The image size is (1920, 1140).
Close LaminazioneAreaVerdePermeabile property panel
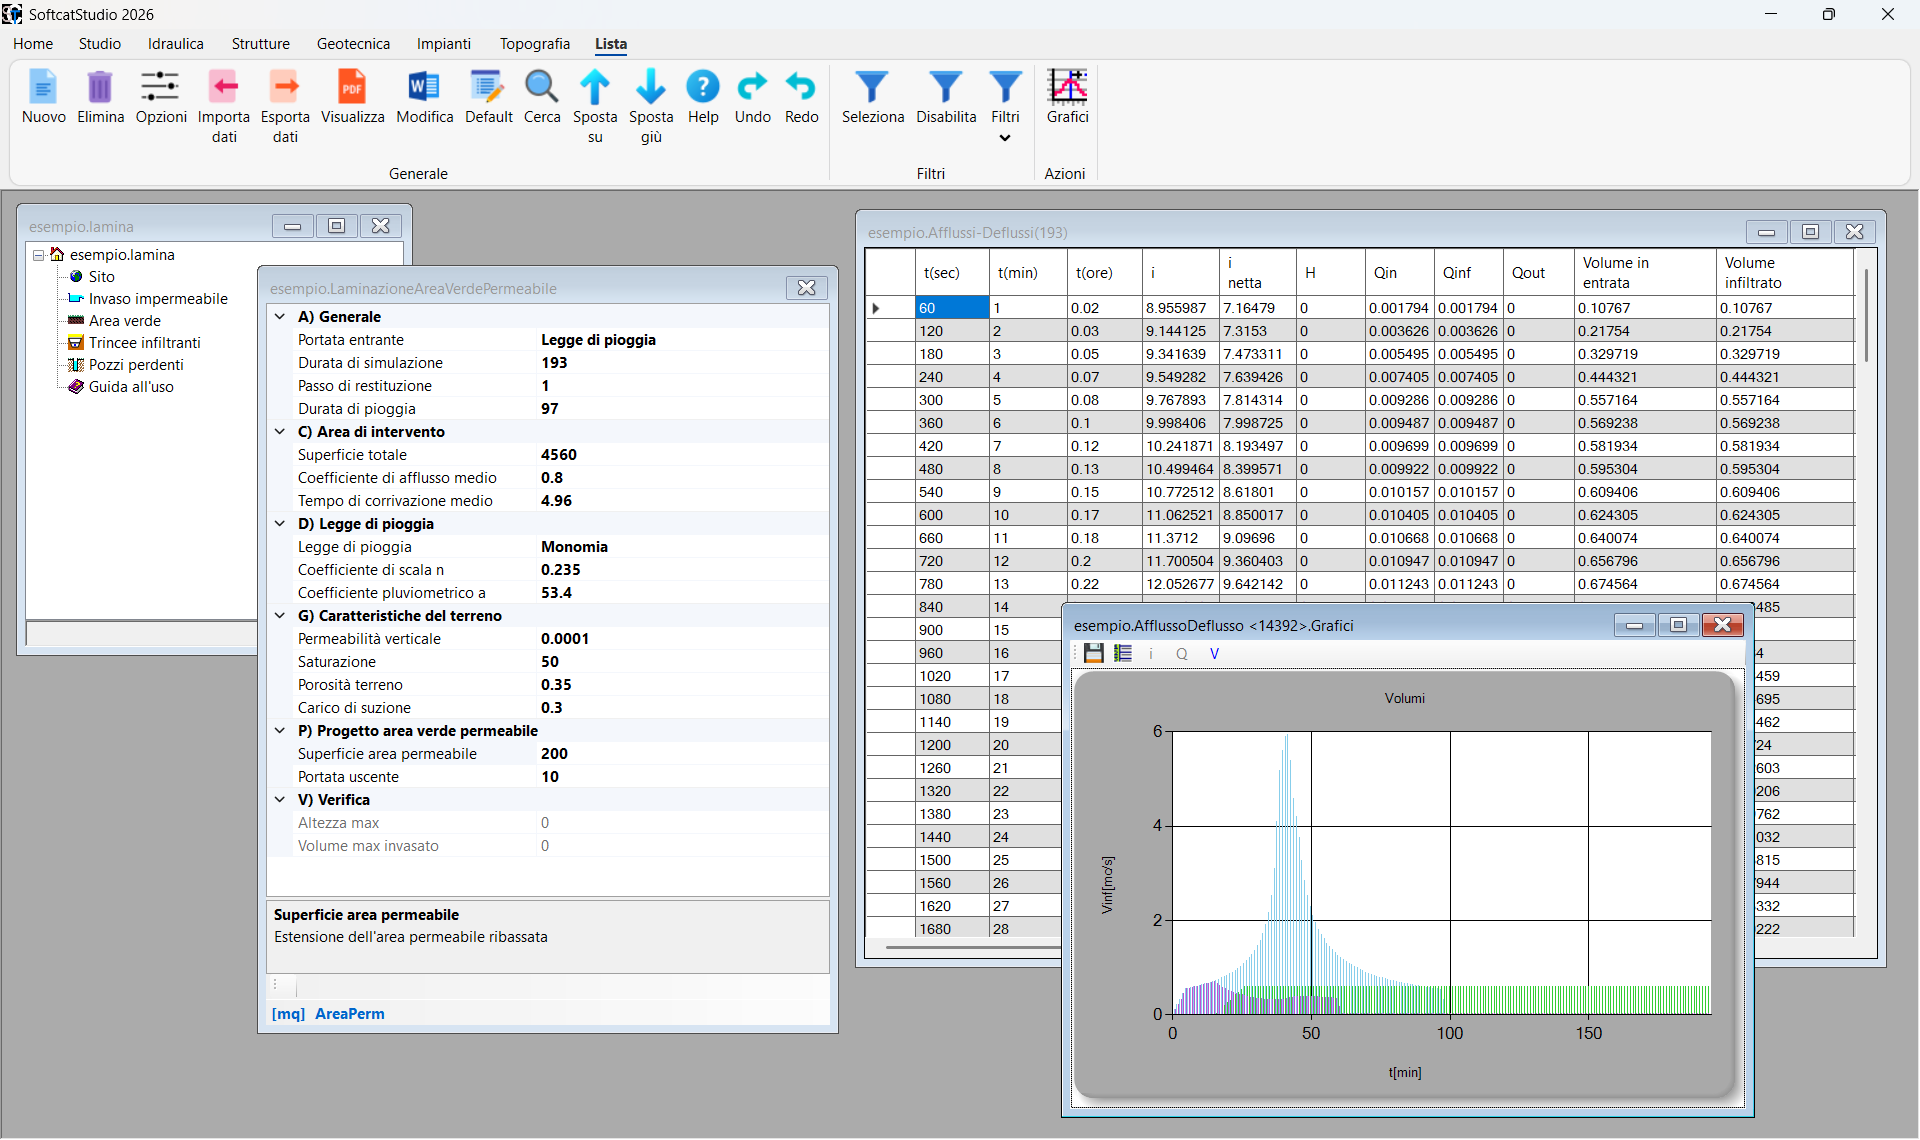[806, 288]
